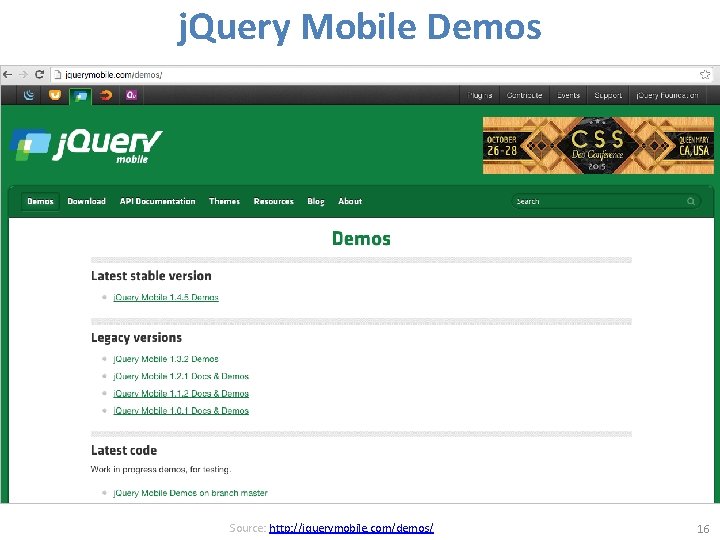Image resolution: width=720 pixels, height=540 pixels.
Task: Select the Demos navigation tab
Action: coord(40,201)
